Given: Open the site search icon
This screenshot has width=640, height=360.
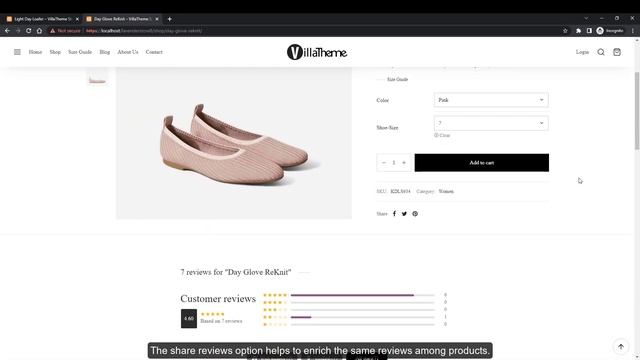Looking at the screenshot, I should click(x=601, y=52).
